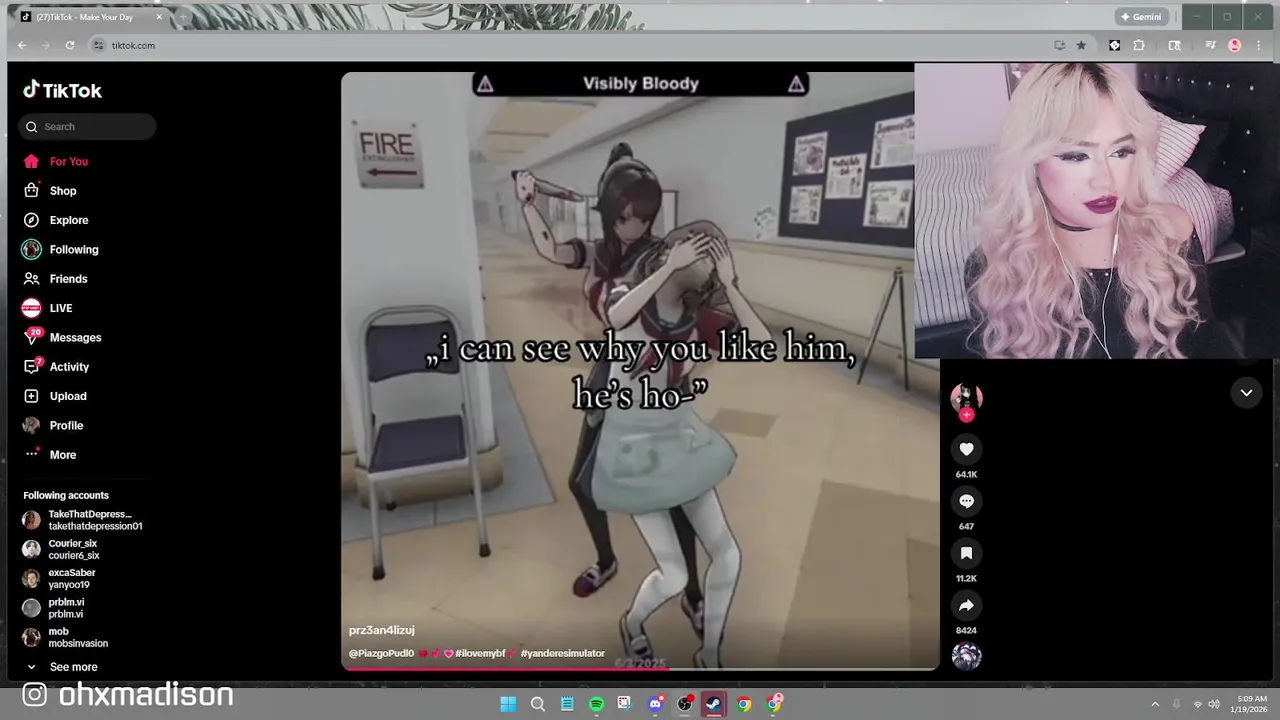
Task: Open the #yanderesimulator hashtag
Action: point(562,653)
